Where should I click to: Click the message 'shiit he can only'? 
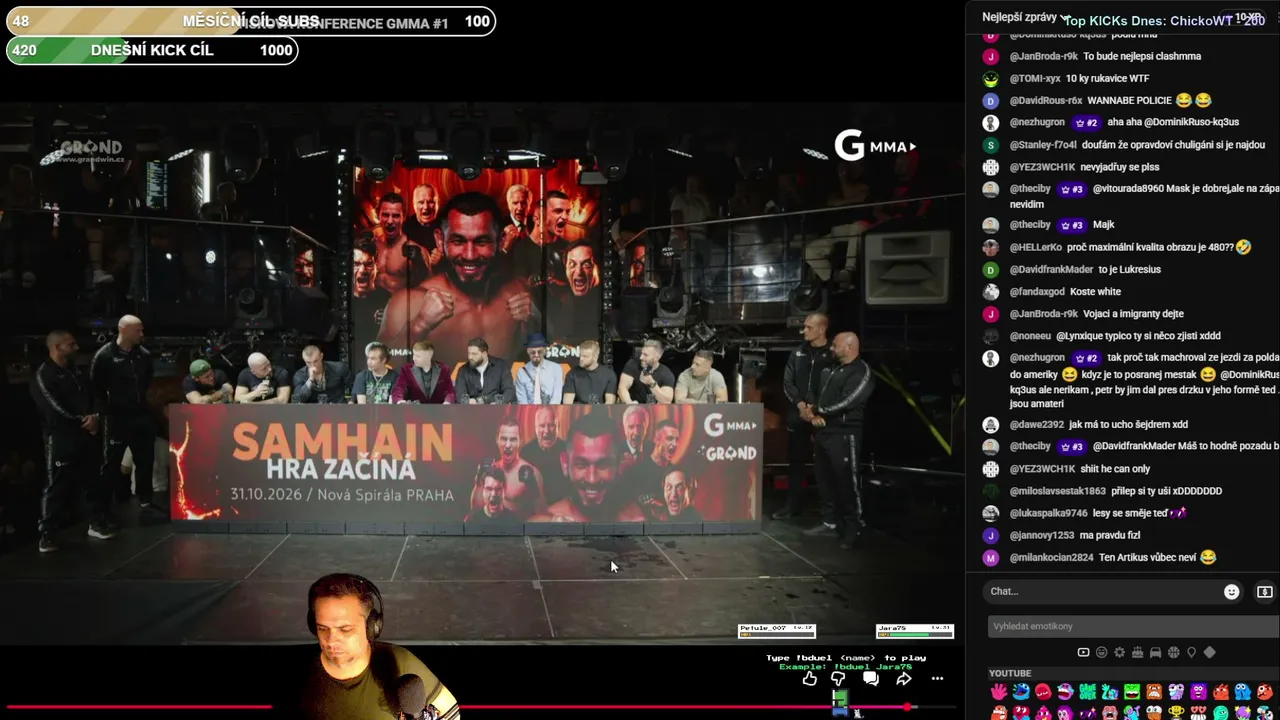point(1116,469)
